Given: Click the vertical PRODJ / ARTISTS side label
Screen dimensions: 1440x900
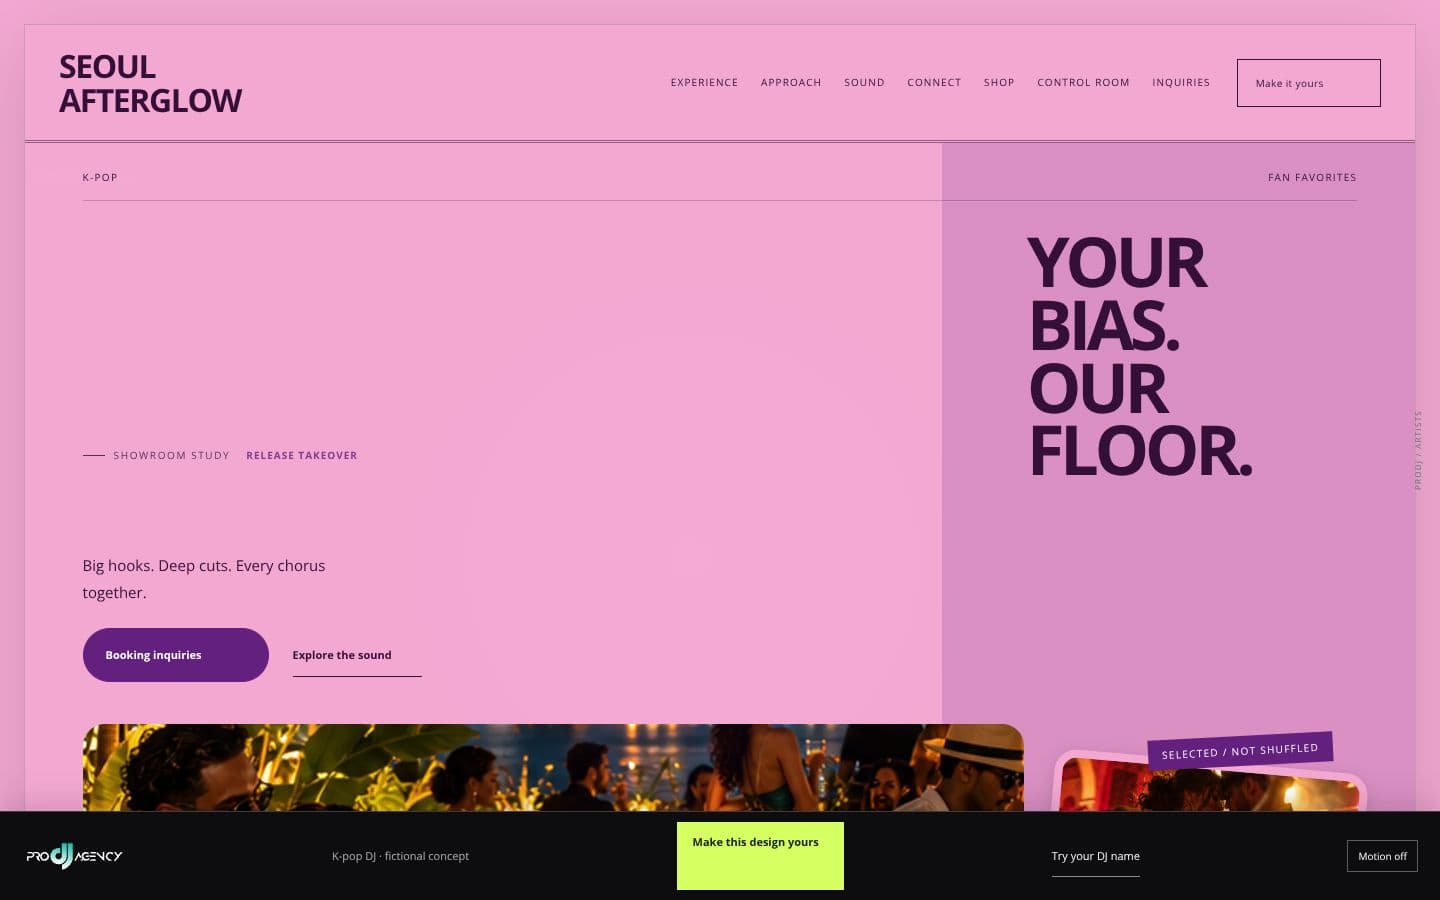Looking at the screenshot, I should (1418, 450).
